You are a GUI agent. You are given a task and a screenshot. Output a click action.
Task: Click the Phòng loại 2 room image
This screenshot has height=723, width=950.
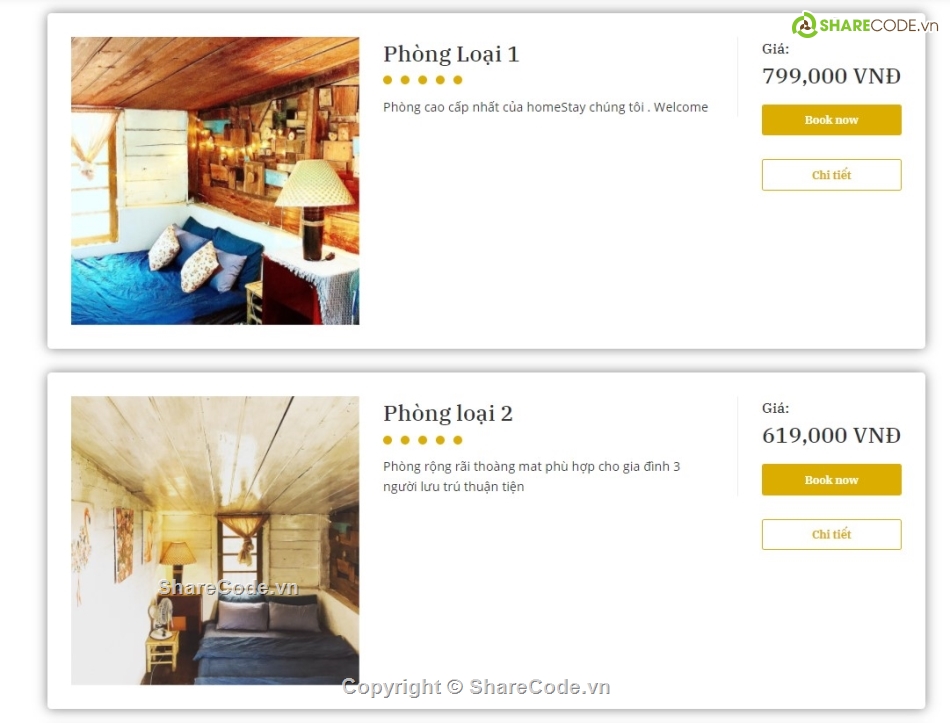pos(214,539)
